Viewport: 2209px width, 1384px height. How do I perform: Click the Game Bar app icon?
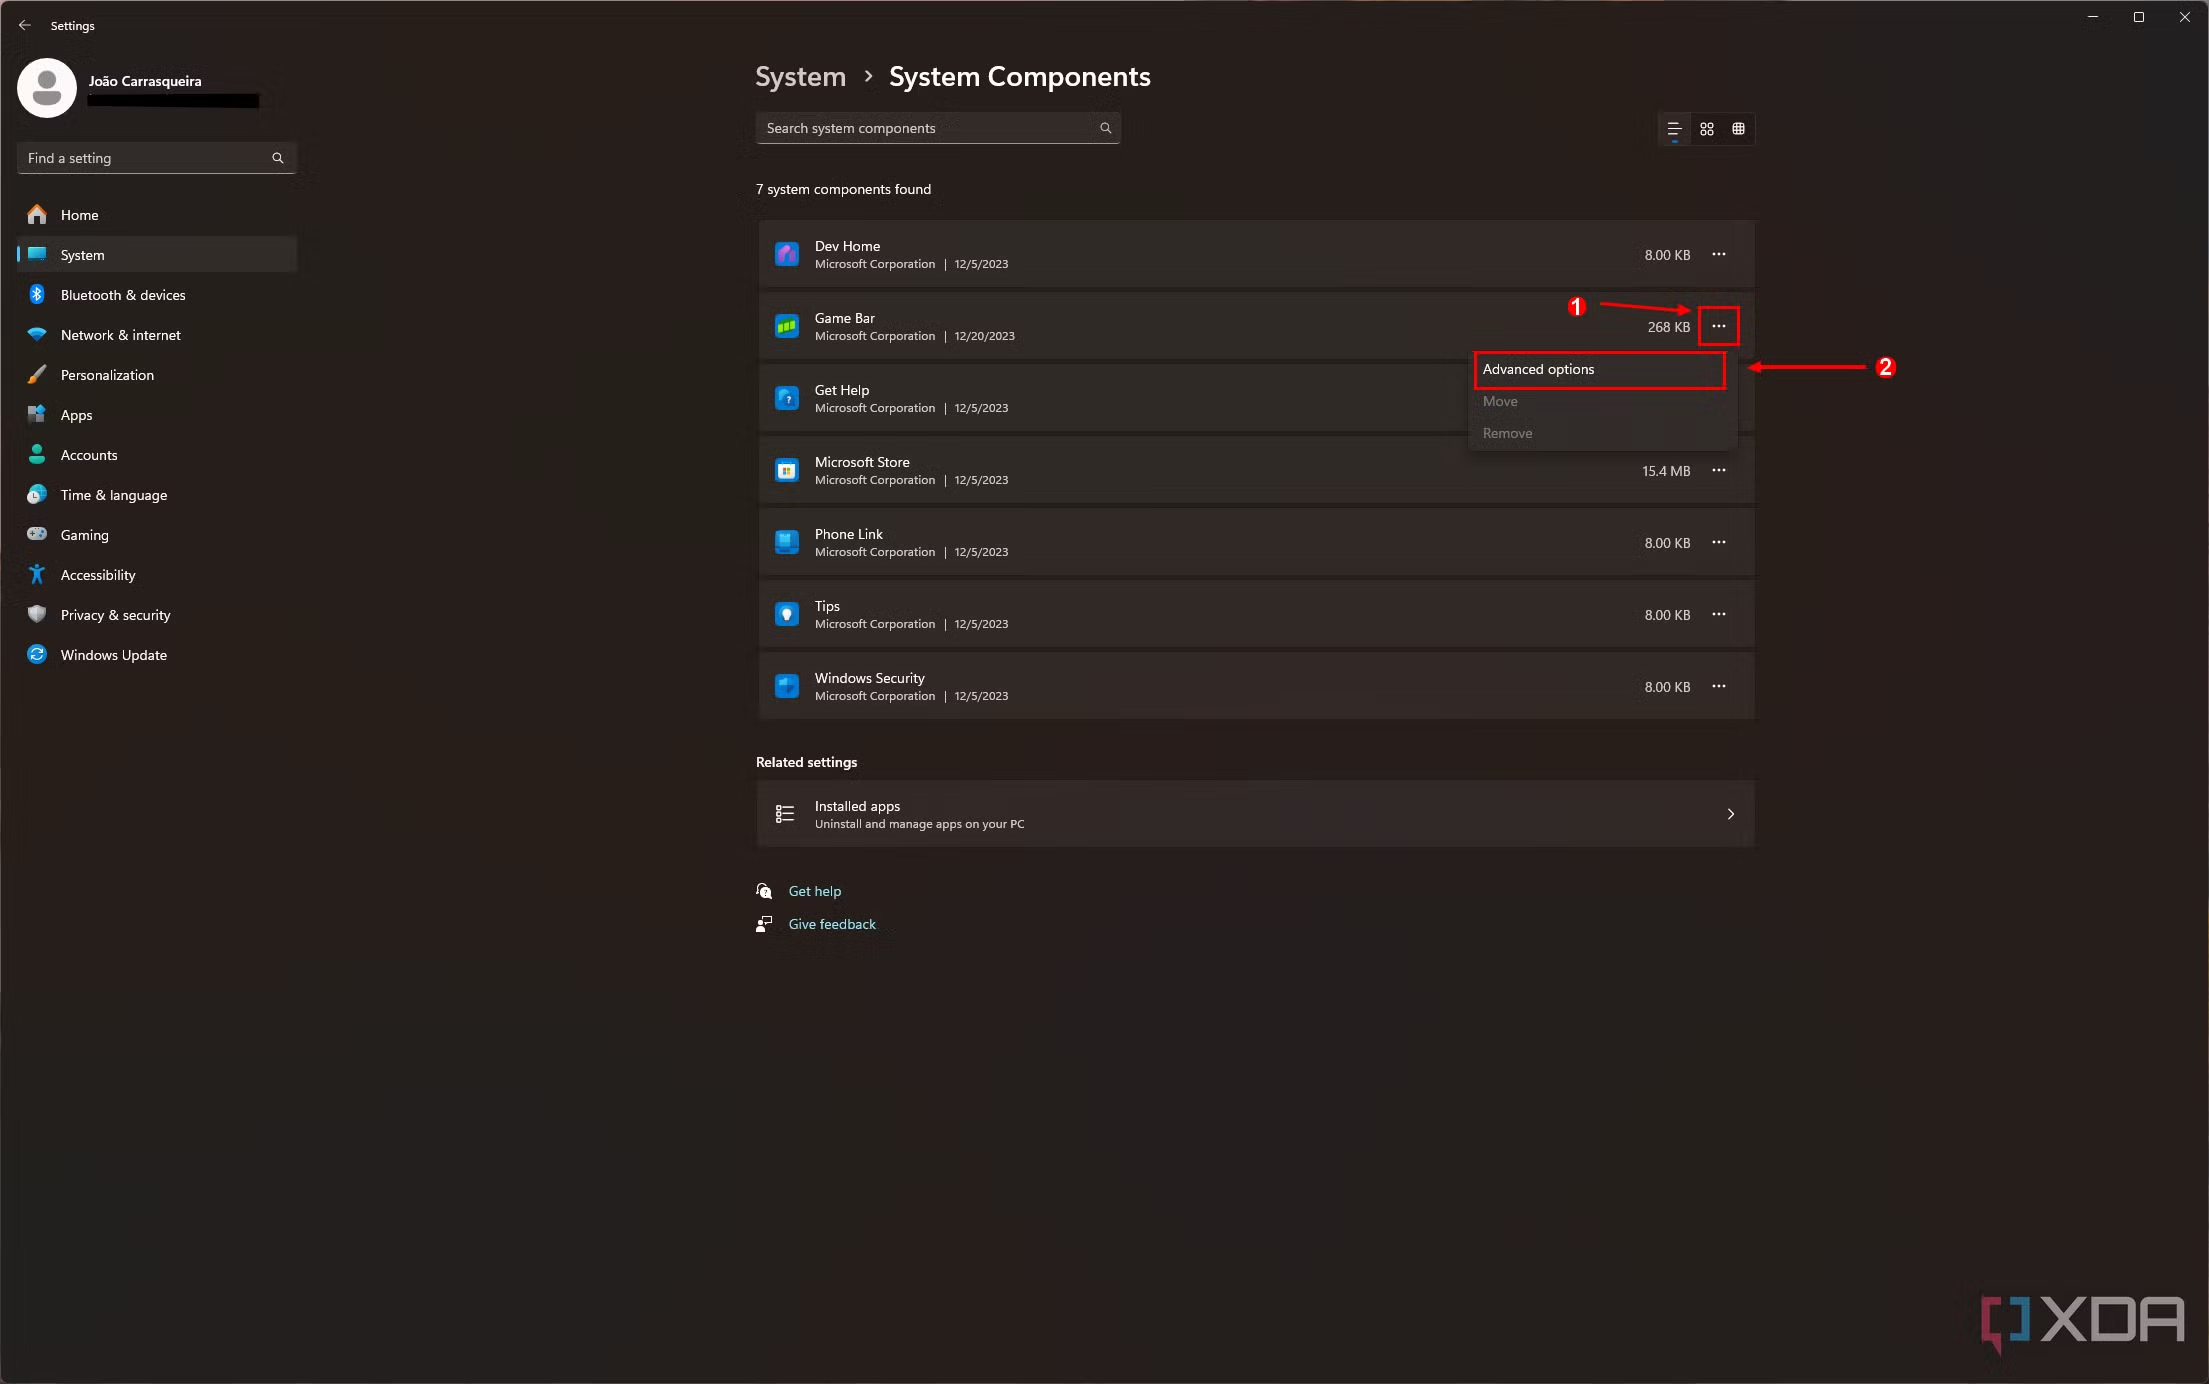coord(787,326)
